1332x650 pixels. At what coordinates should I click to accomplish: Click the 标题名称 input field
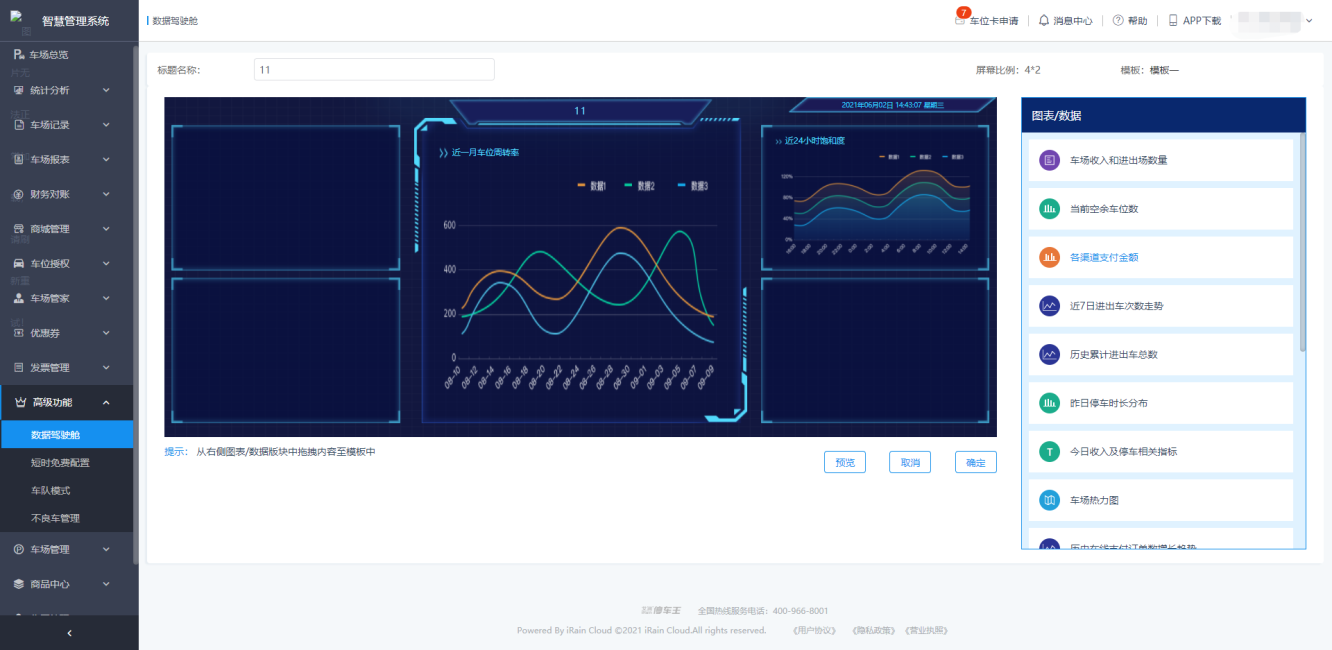[374, 70]
